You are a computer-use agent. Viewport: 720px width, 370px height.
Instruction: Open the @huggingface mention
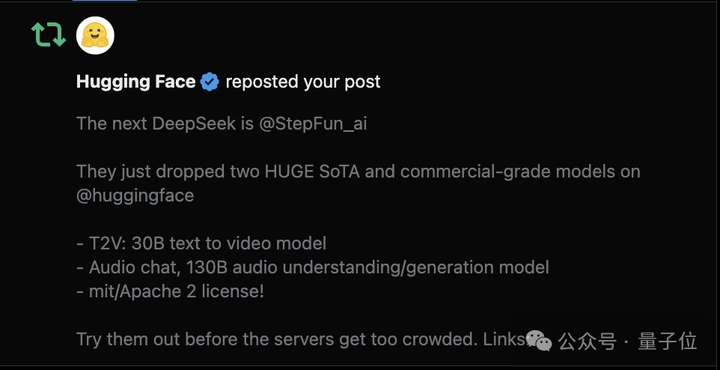pos(135,196)
